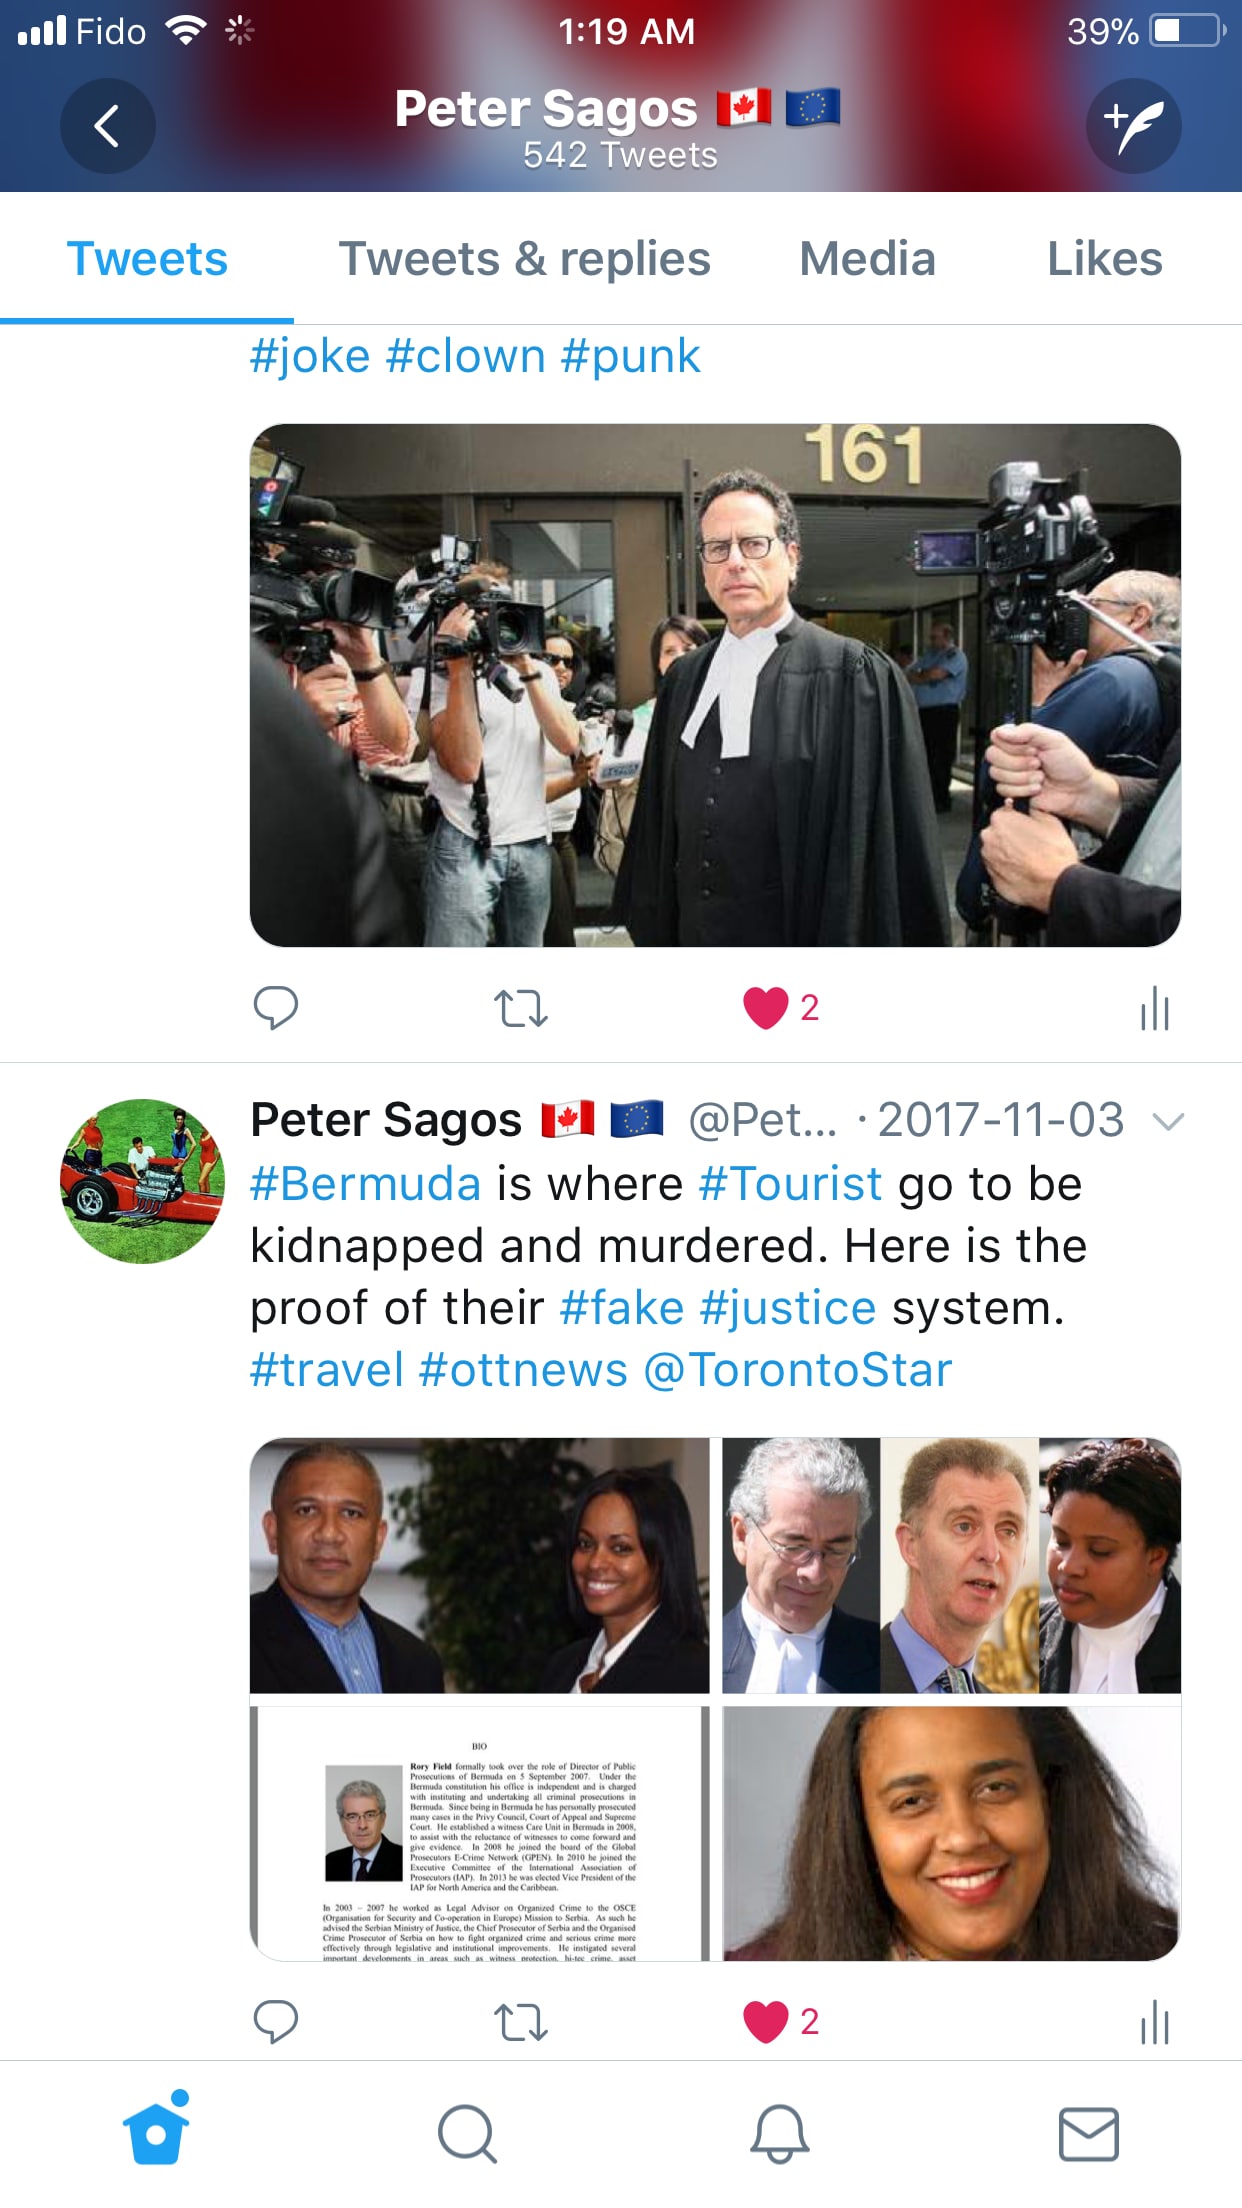Open the Likes tab
Viewport: 1242px width, 2208px height.
[1104, 259]
